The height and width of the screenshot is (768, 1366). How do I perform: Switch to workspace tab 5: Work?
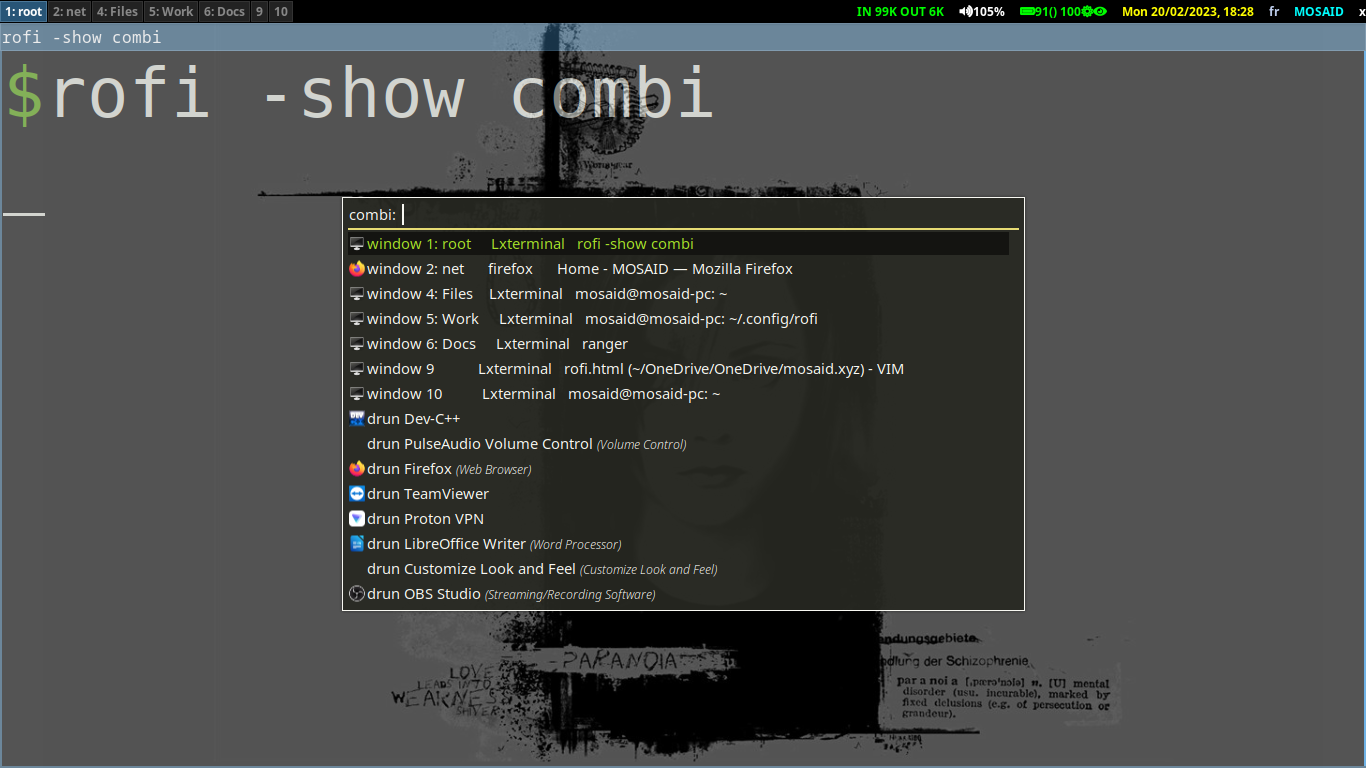click(171, 12)
